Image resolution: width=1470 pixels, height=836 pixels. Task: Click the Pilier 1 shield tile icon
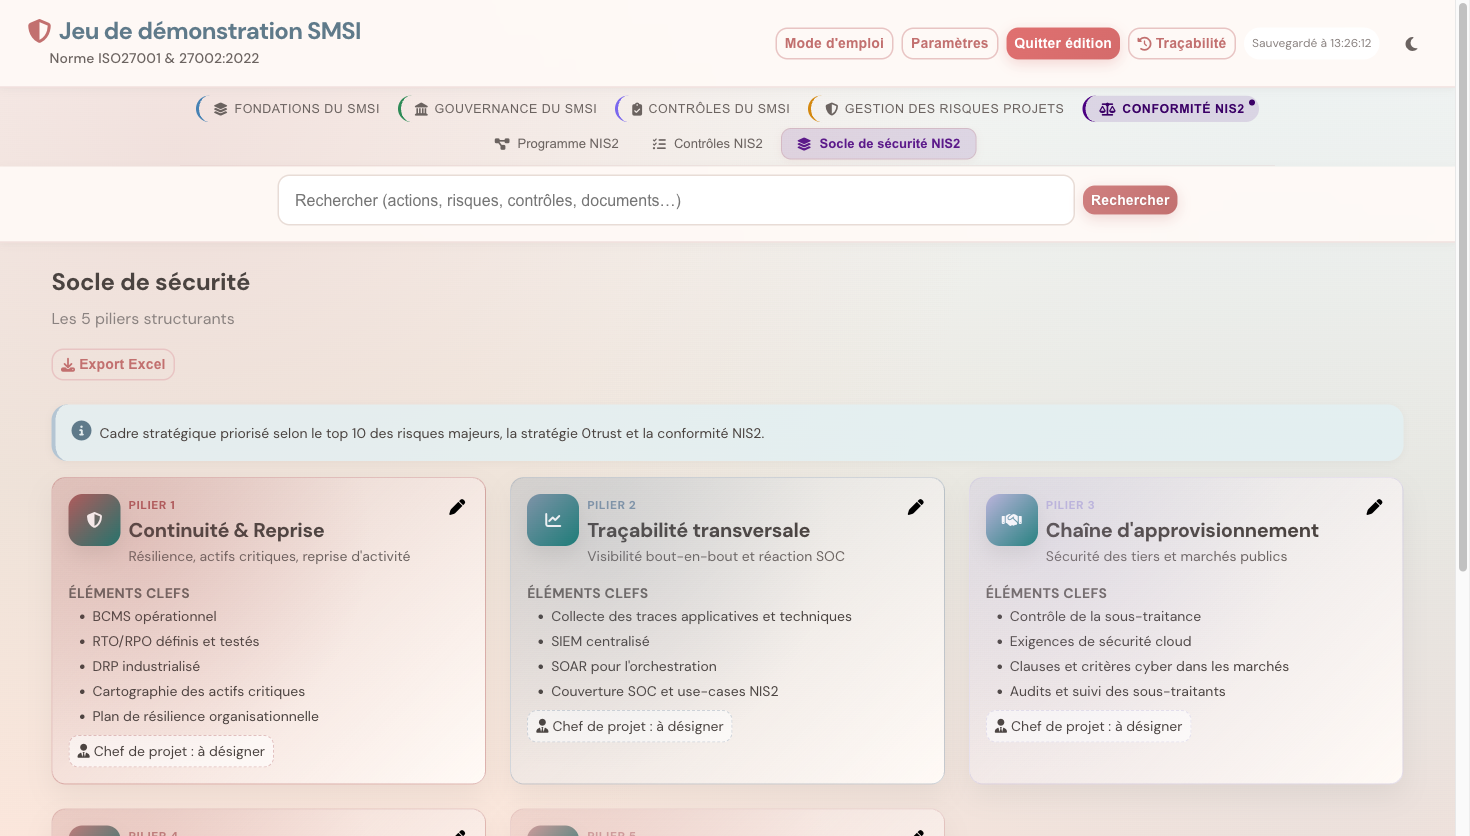tap(94, 520)
